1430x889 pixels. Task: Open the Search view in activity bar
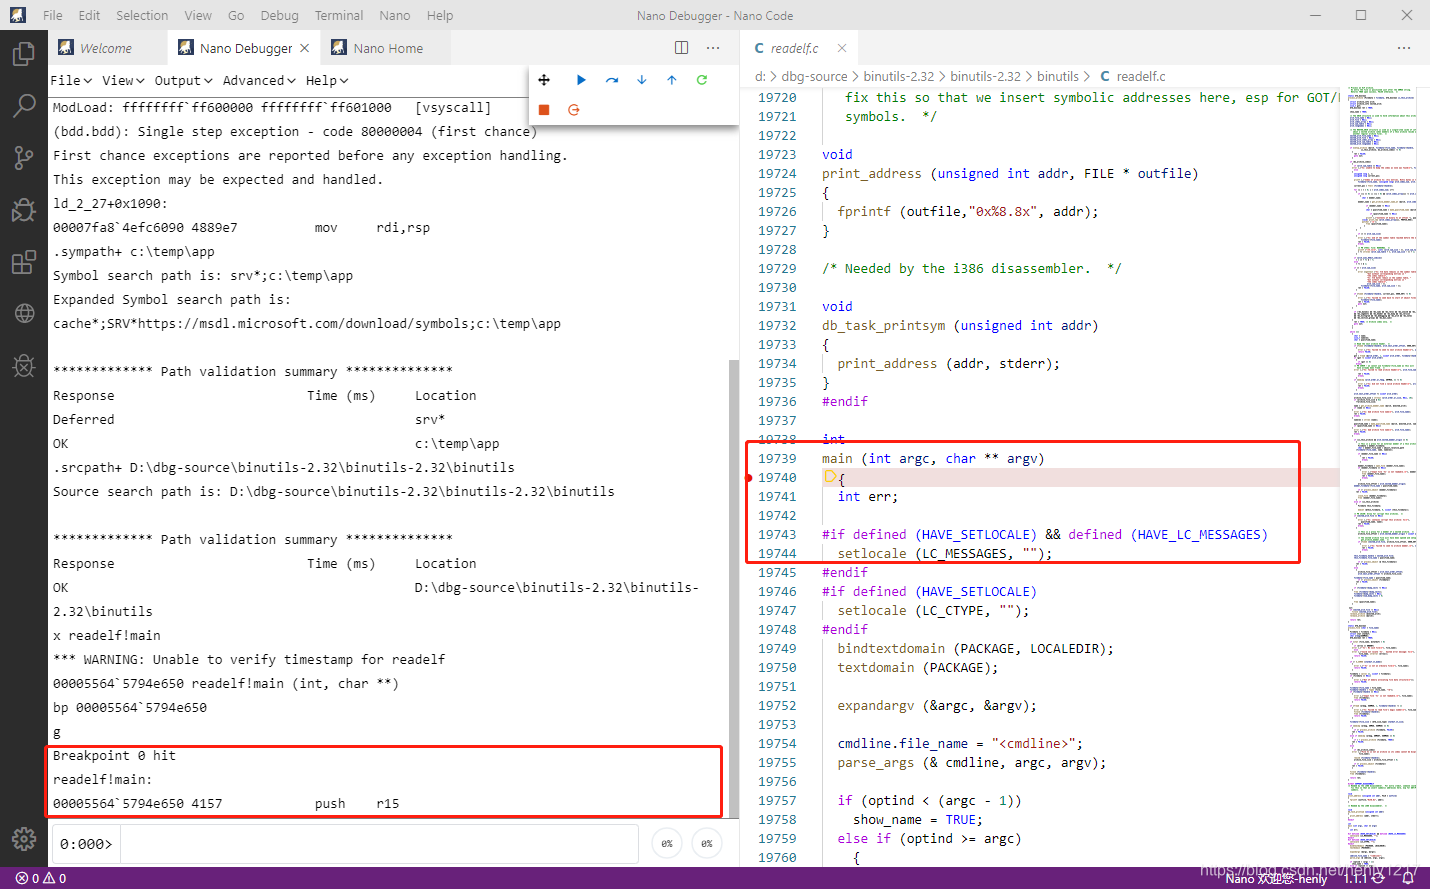(23, 106)
